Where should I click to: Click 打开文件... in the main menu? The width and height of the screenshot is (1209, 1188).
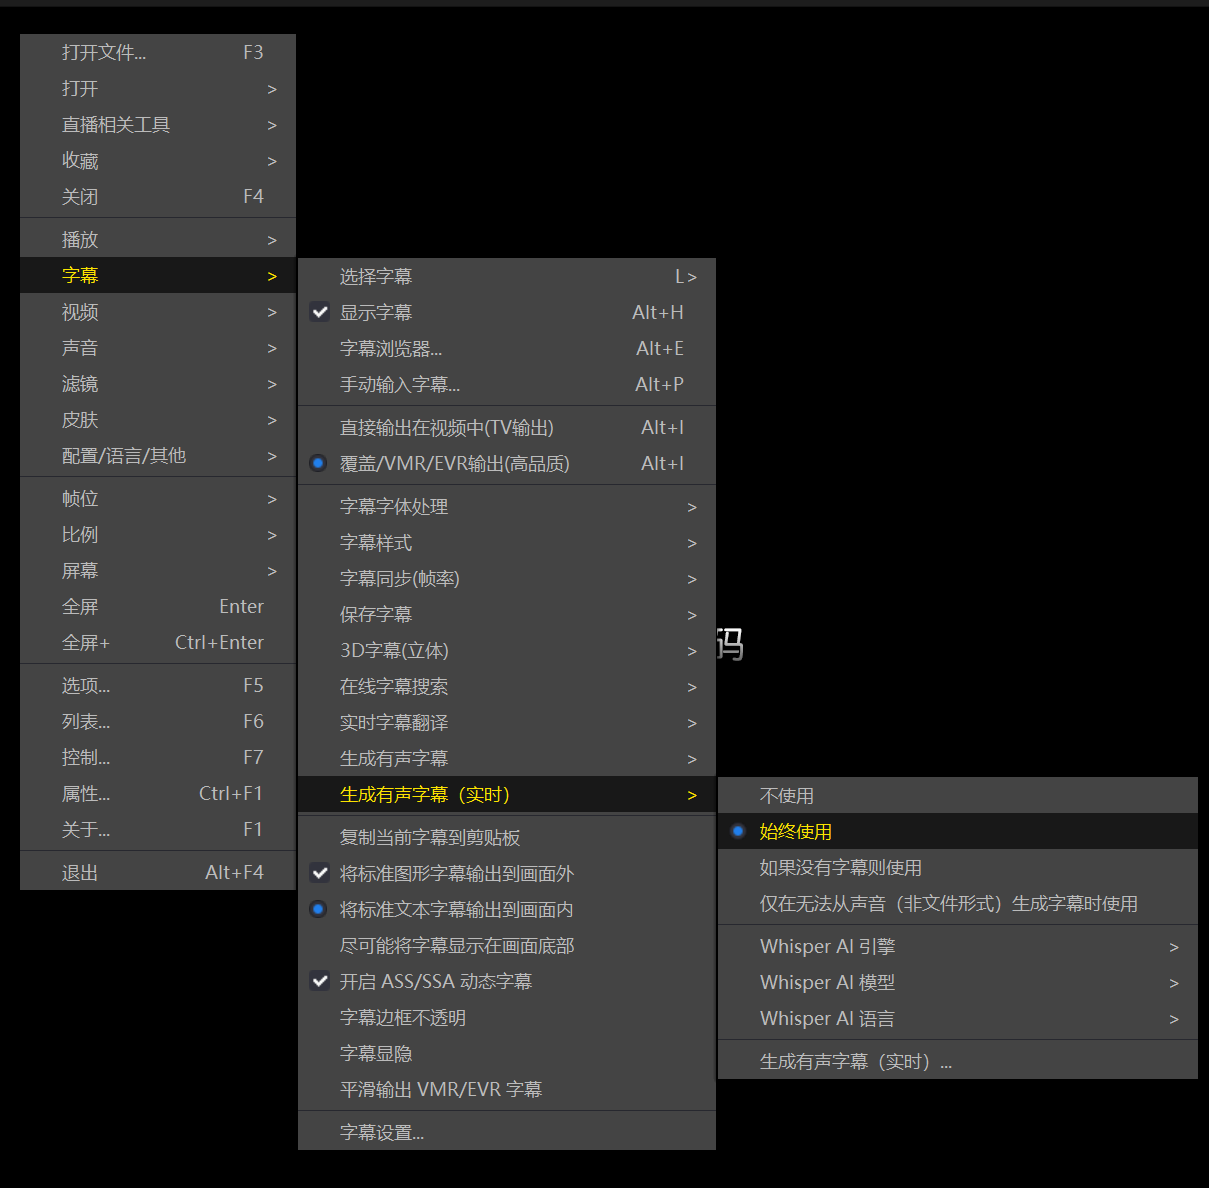(104, 53)
